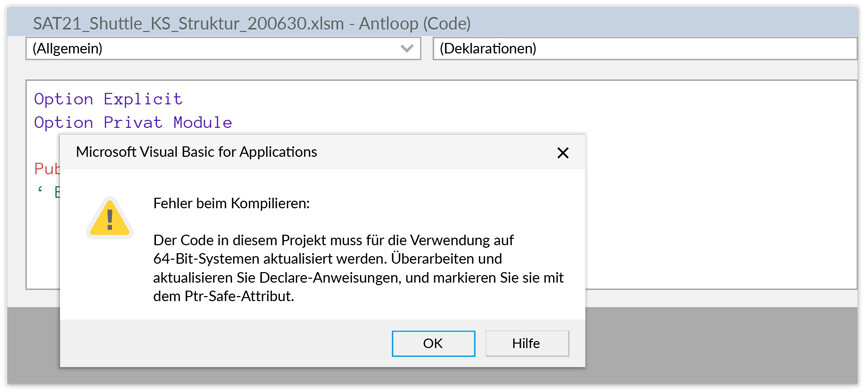Click the red Pub code text
The width and height of the screenshot is (865, 392).
[47, 169]
